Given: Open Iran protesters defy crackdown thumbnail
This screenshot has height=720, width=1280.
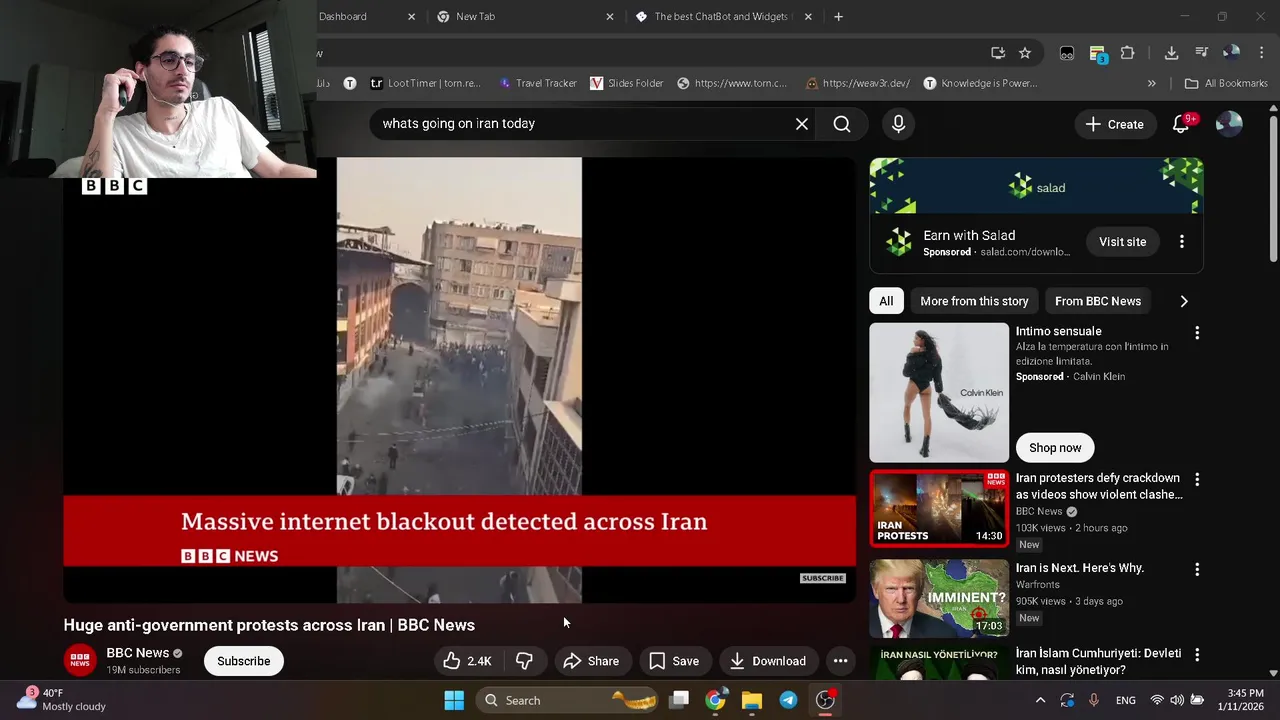Looking at the screenshot, I should 939,509.
